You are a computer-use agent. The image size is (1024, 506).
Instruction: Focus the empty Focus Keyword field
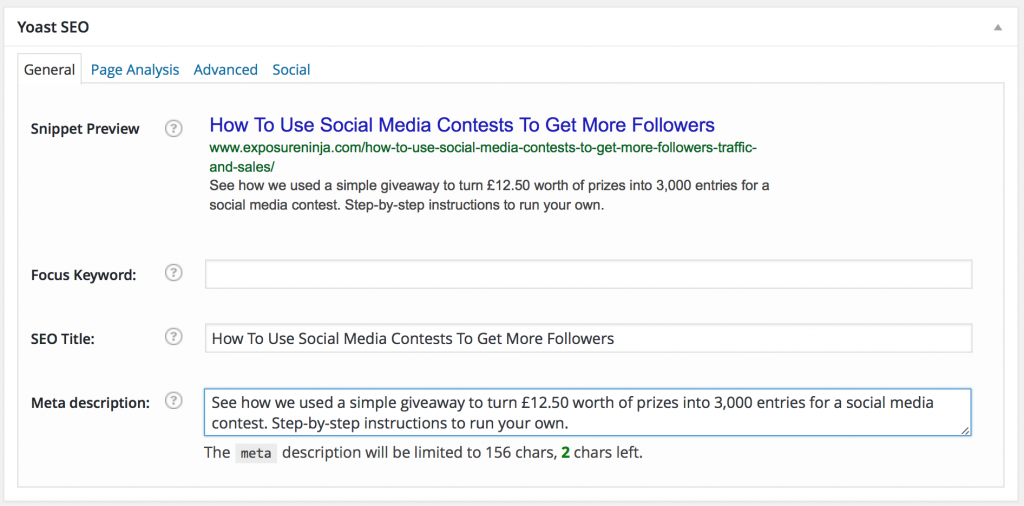(x=588, y=274)
